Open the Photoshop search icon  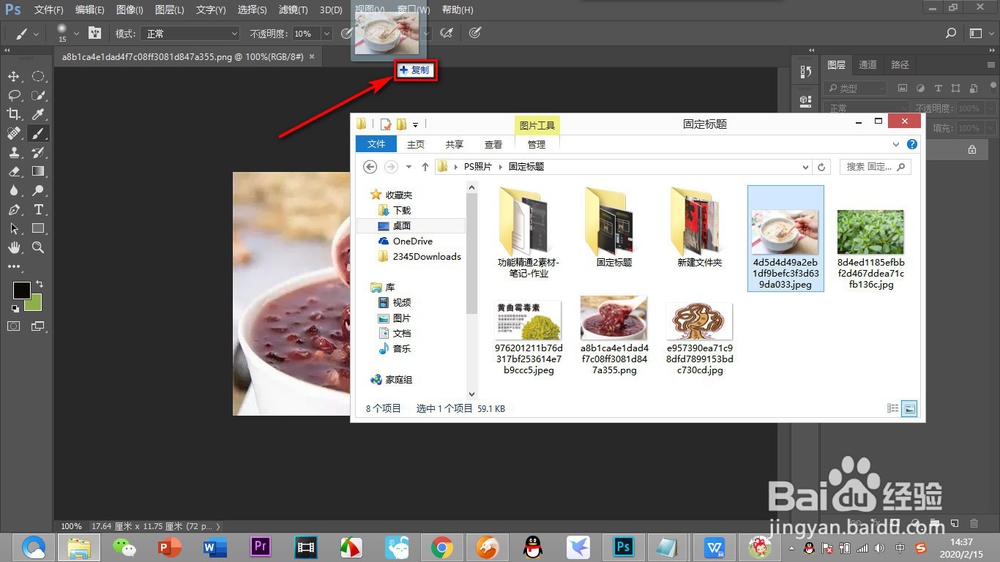click(951, 33)
